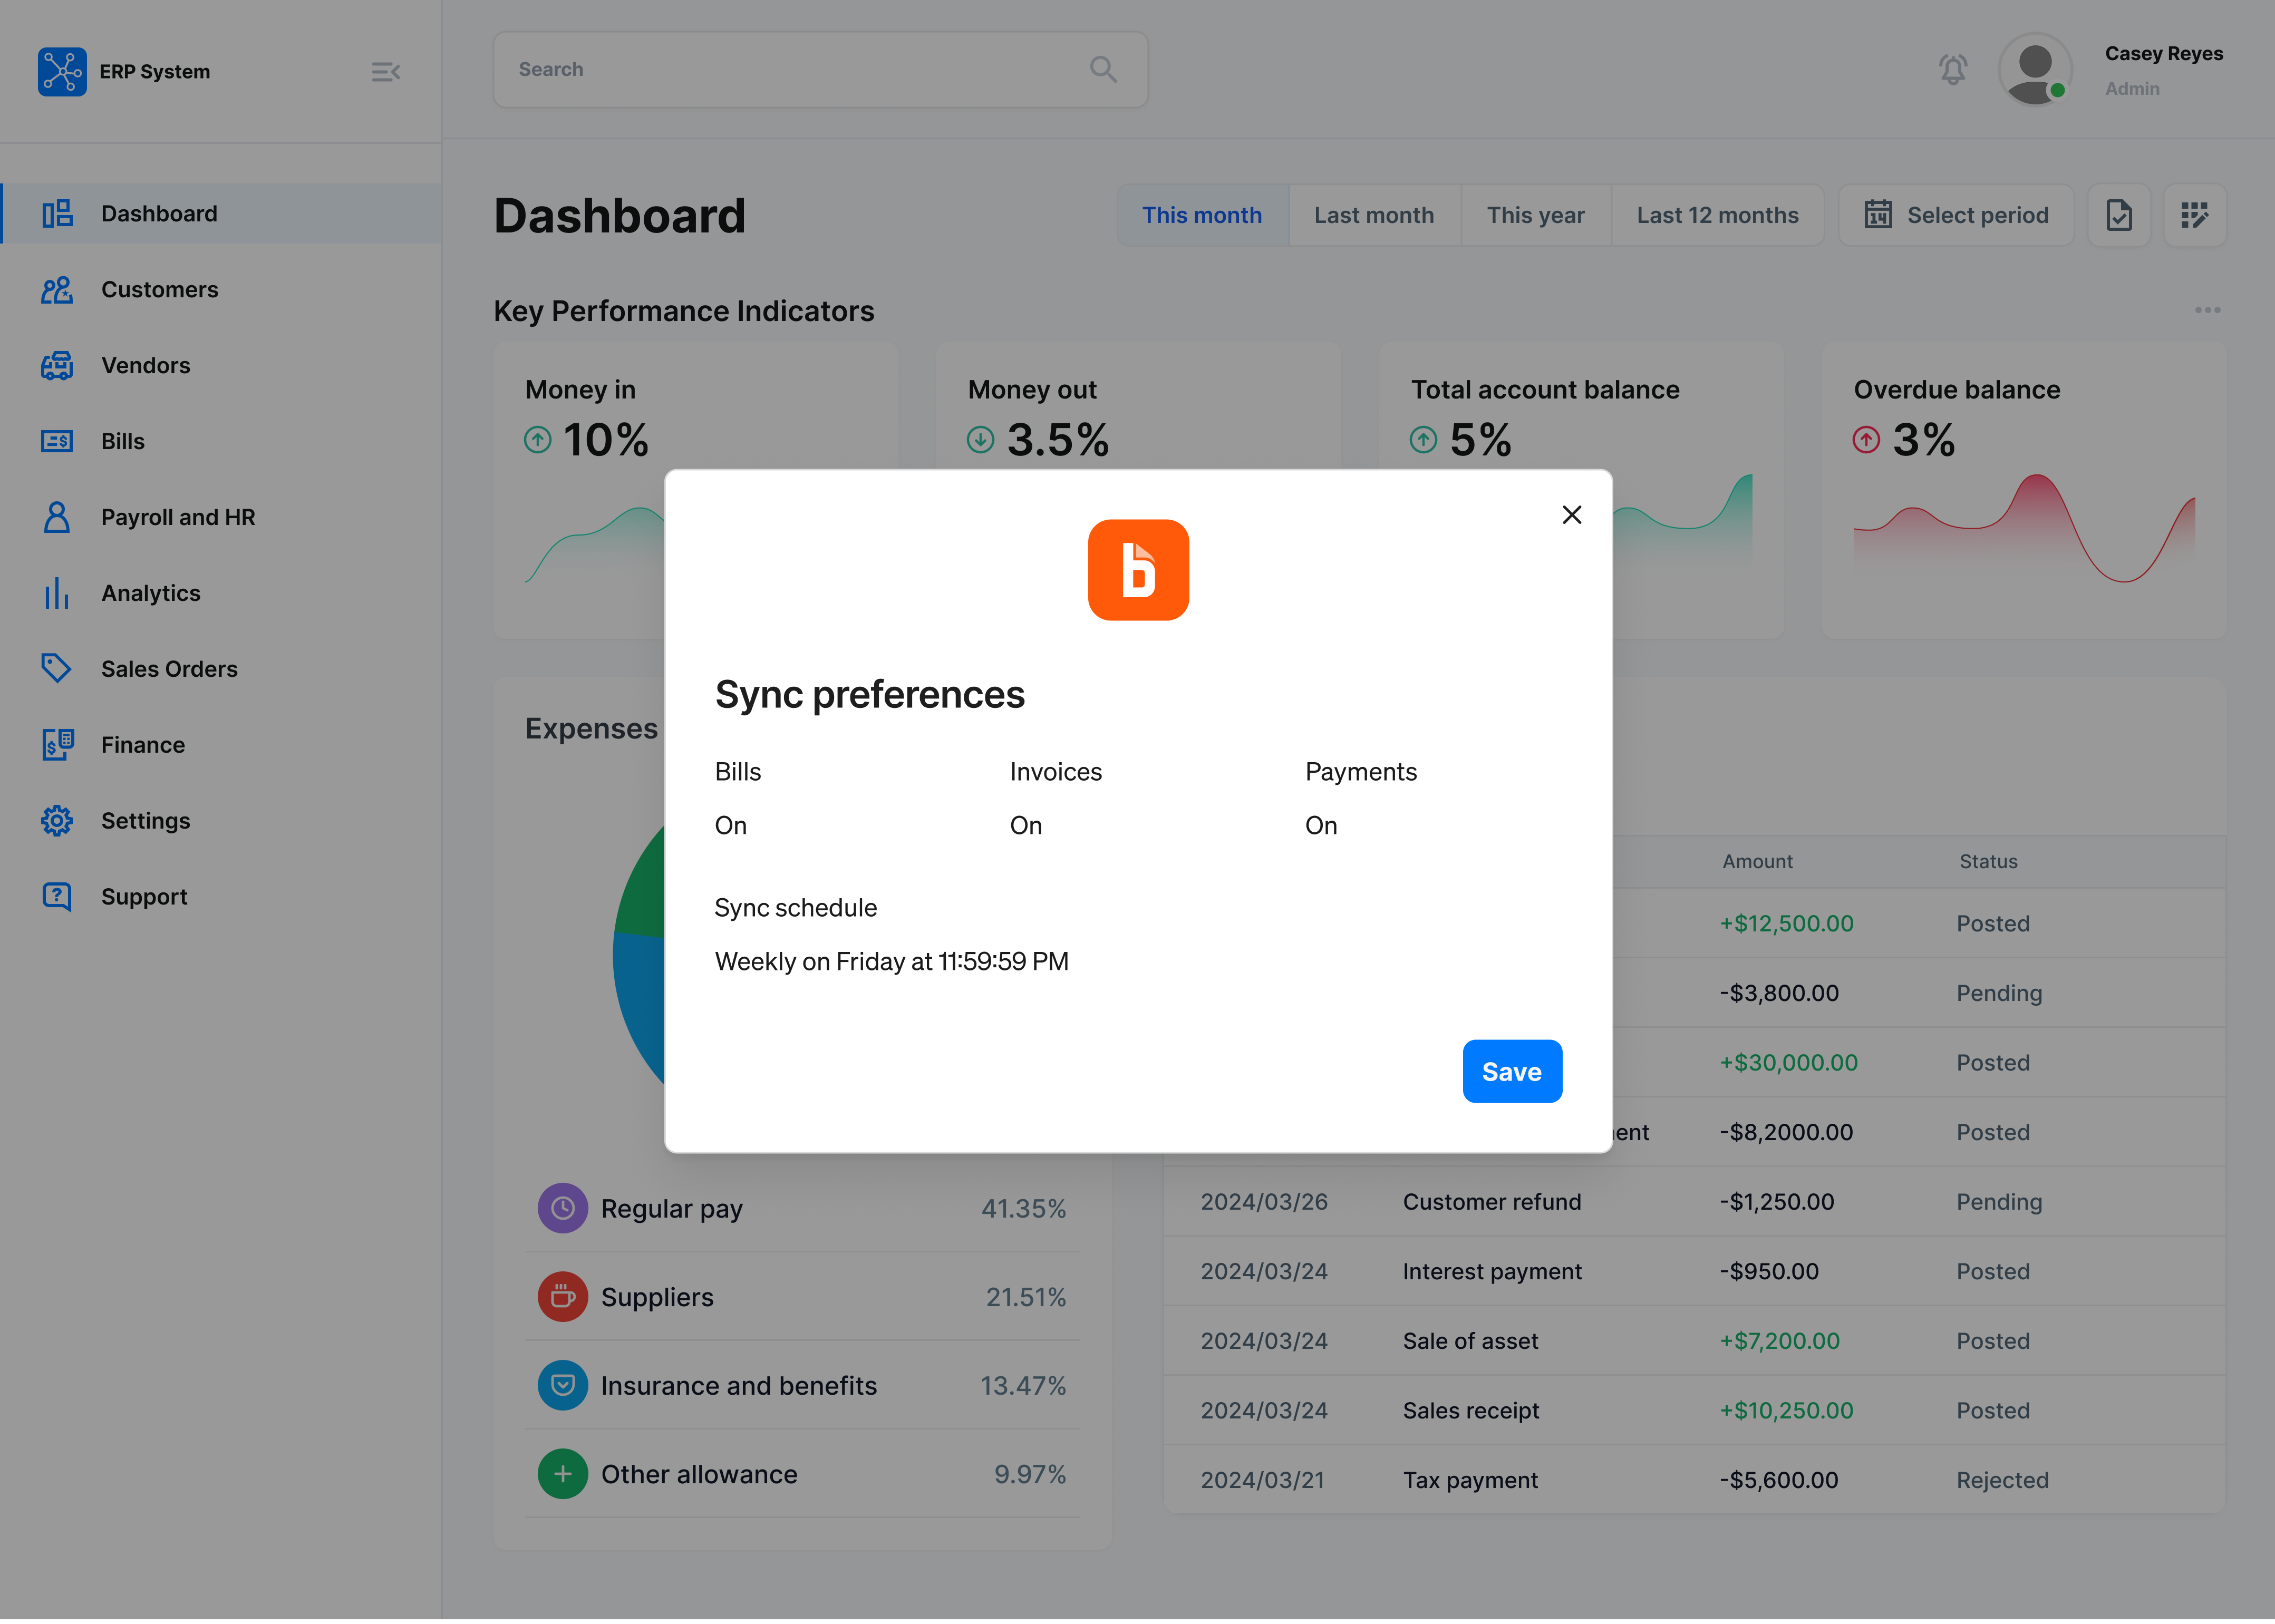Open the Bills section from the sidebar
The height and width of the screenshot is (1624, 2275).
click(x=57, y=441)
